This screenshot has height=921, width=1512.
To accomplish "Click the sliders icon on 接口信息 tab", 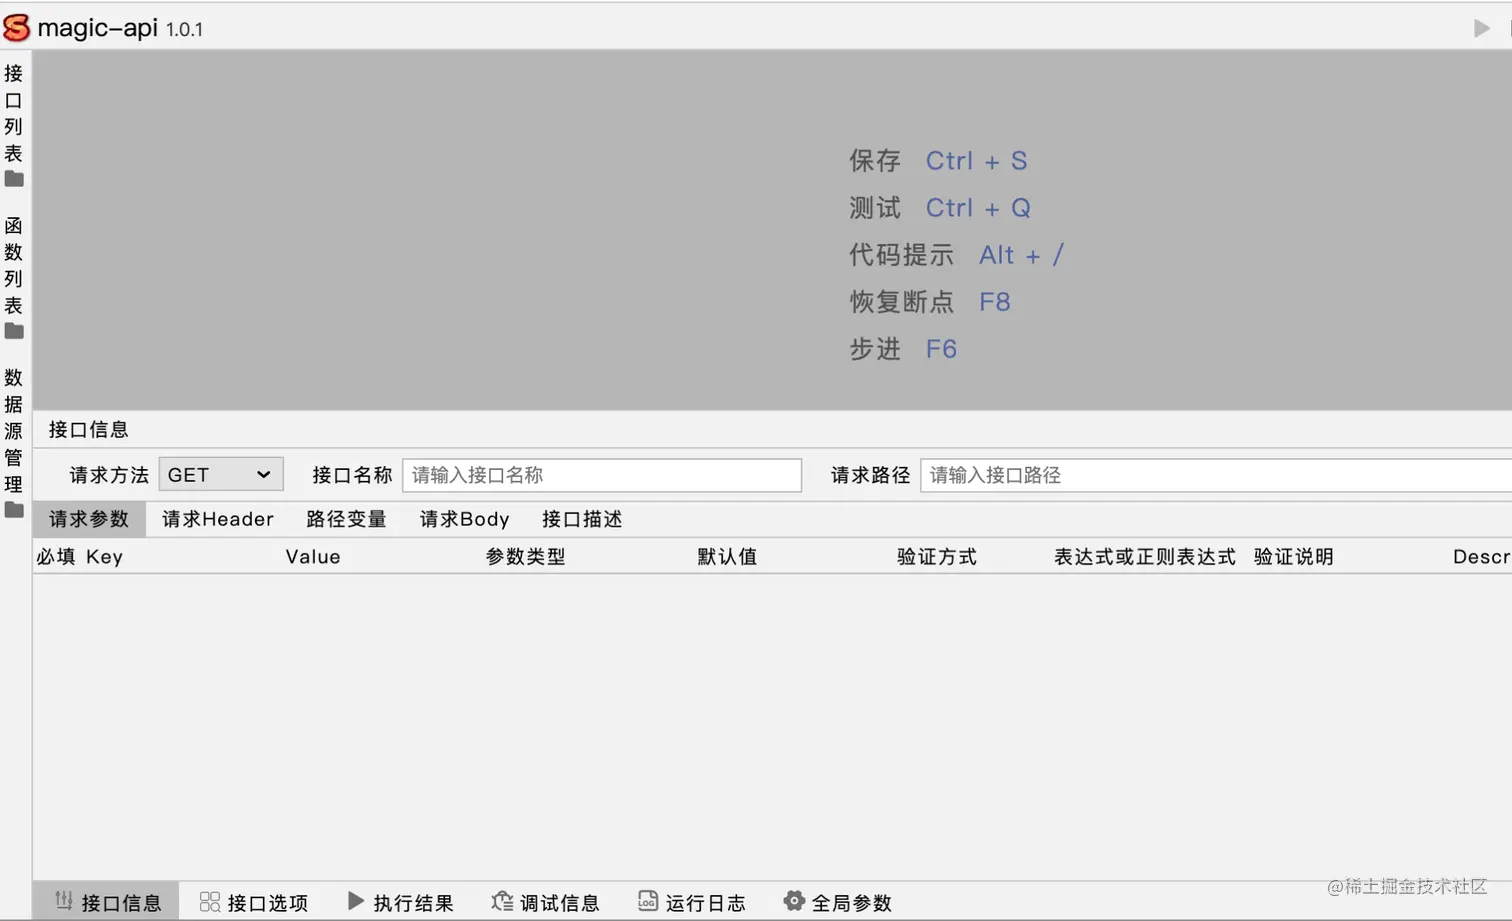I will 65,902.
